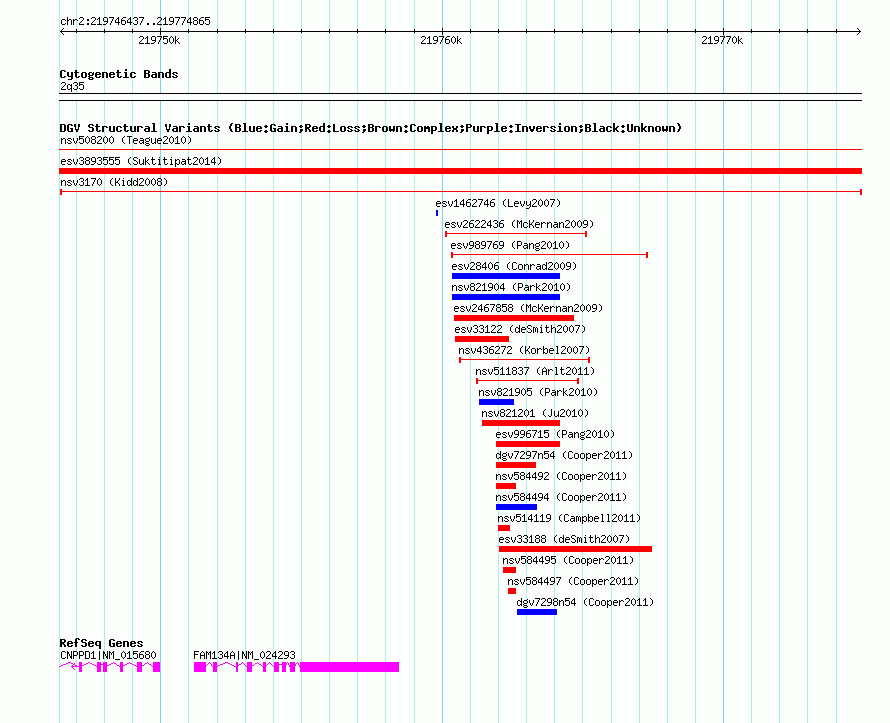Click the nsv3170 (Kidd2008) label
The image size is (890, 723).
114,182
